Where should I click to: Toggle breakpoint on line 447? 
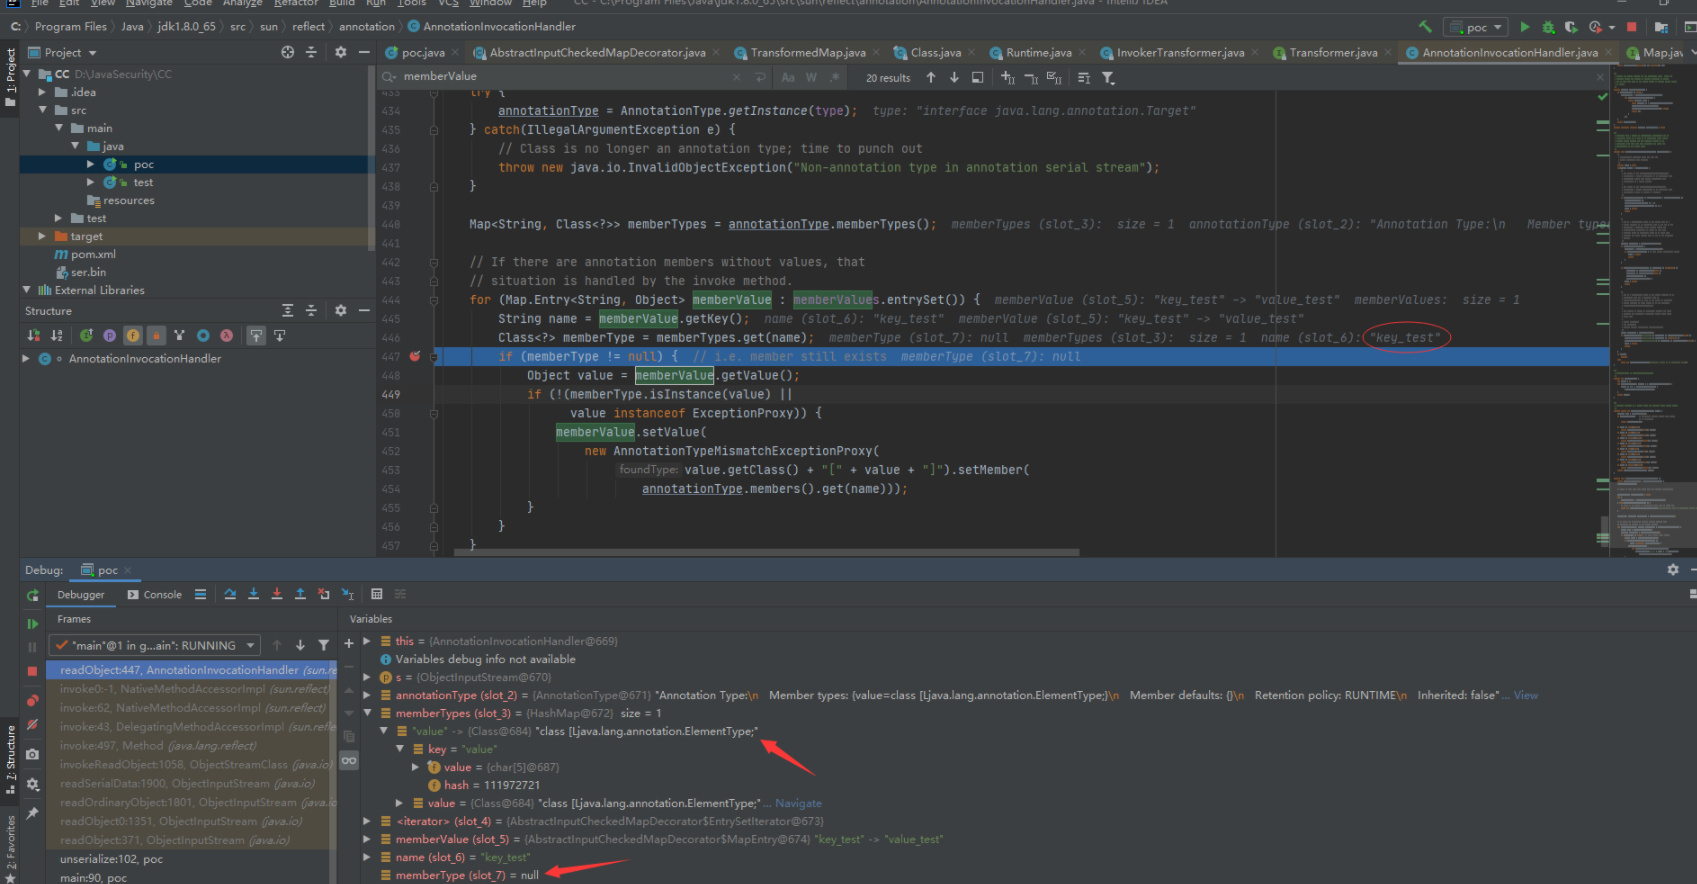[x=415, y=356]
